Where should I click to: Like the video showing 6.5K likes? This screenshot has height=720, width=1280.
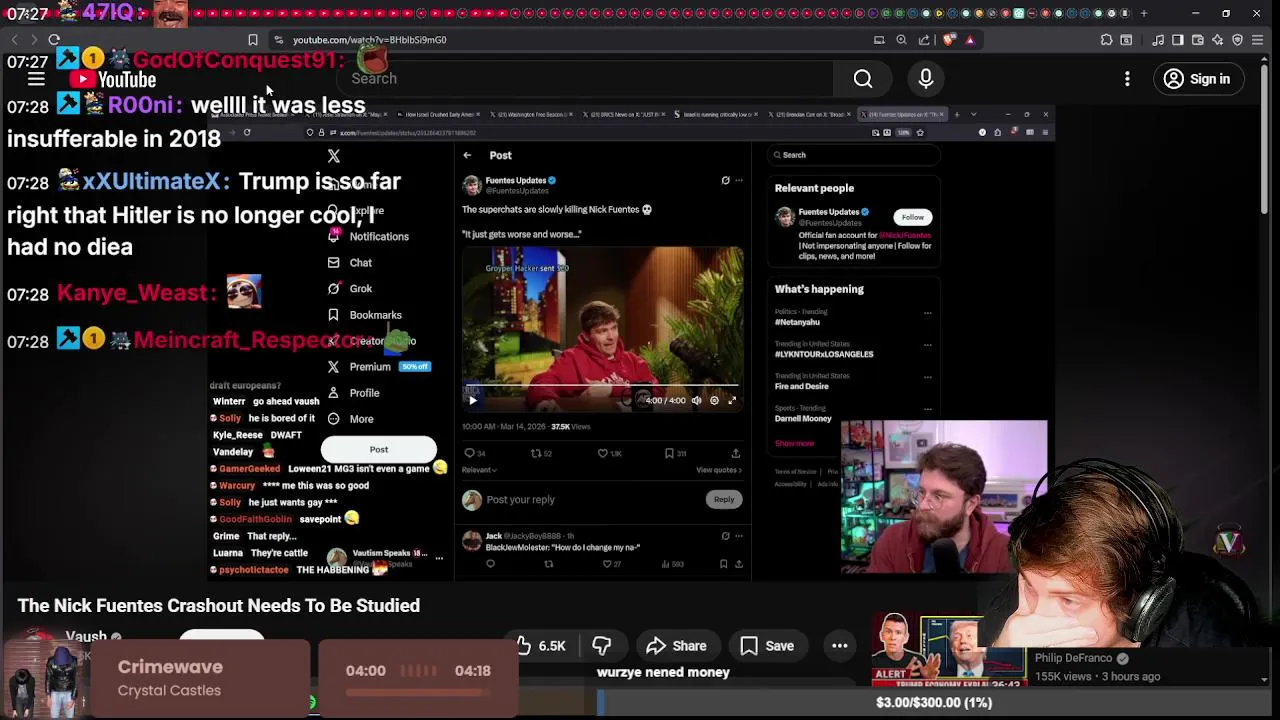pos(540,646)
